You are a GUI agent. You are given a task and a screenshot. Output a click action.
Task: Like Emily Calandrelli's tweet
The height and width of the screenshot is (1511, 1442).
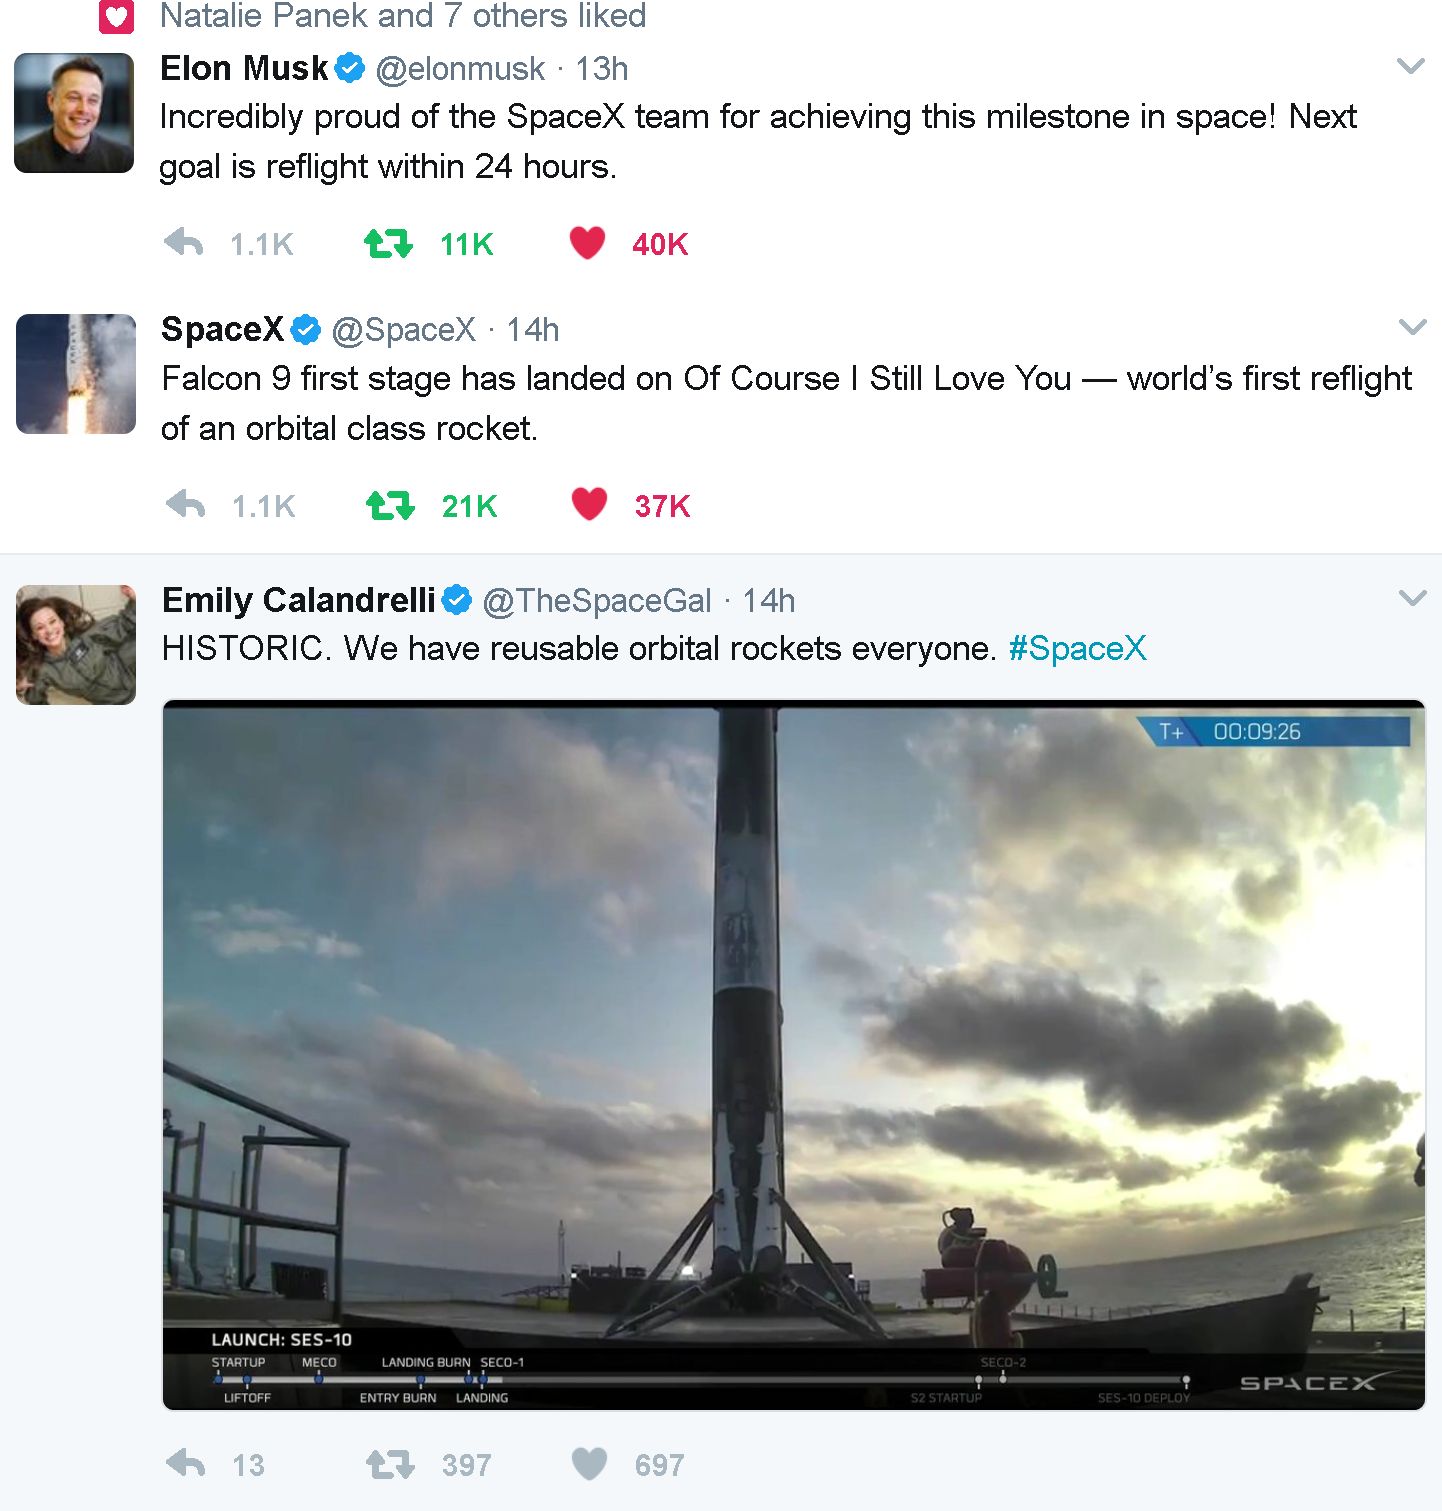pos(589,1464)
